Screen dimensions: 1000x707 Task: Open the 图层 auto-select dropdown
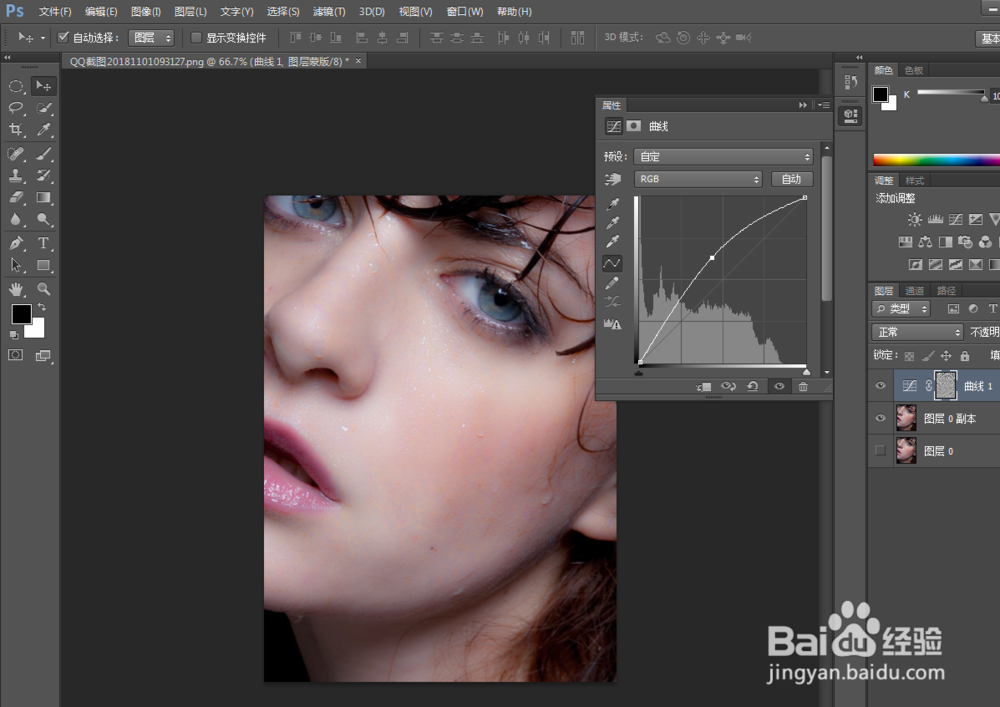(151, 38)
